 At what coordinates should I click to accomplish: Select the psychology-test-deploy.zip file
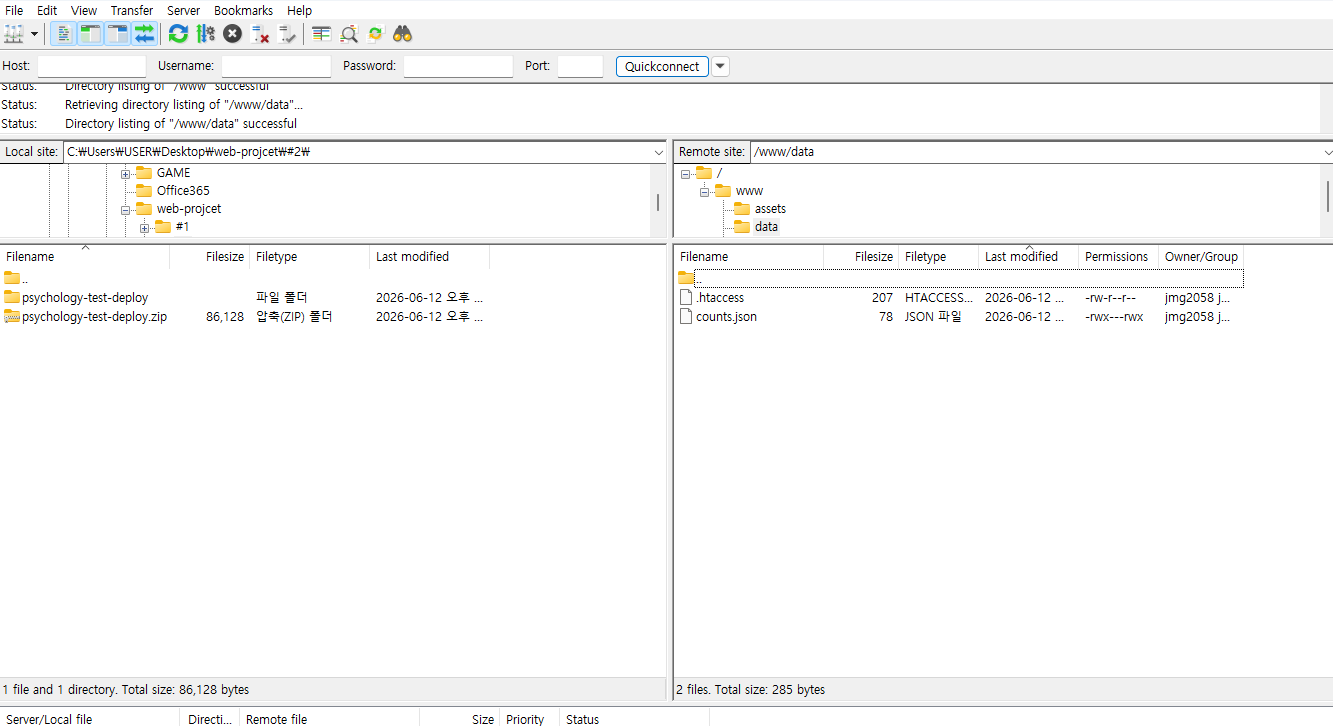(x=94, y=317)
